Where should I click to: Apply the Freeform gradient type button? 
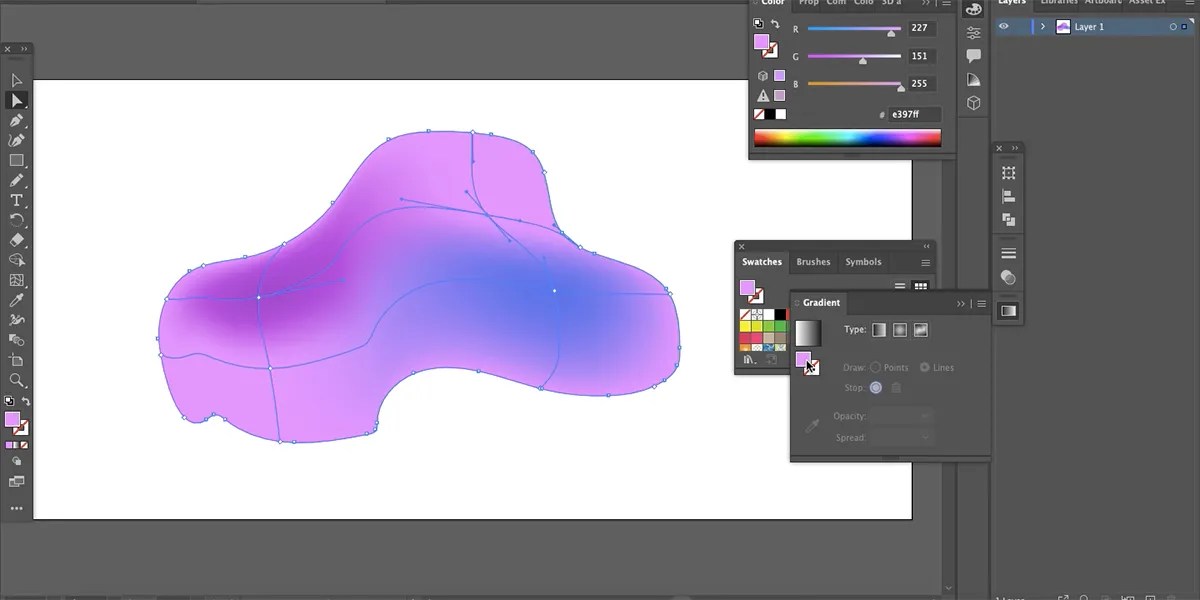click(x=920, y=329)
